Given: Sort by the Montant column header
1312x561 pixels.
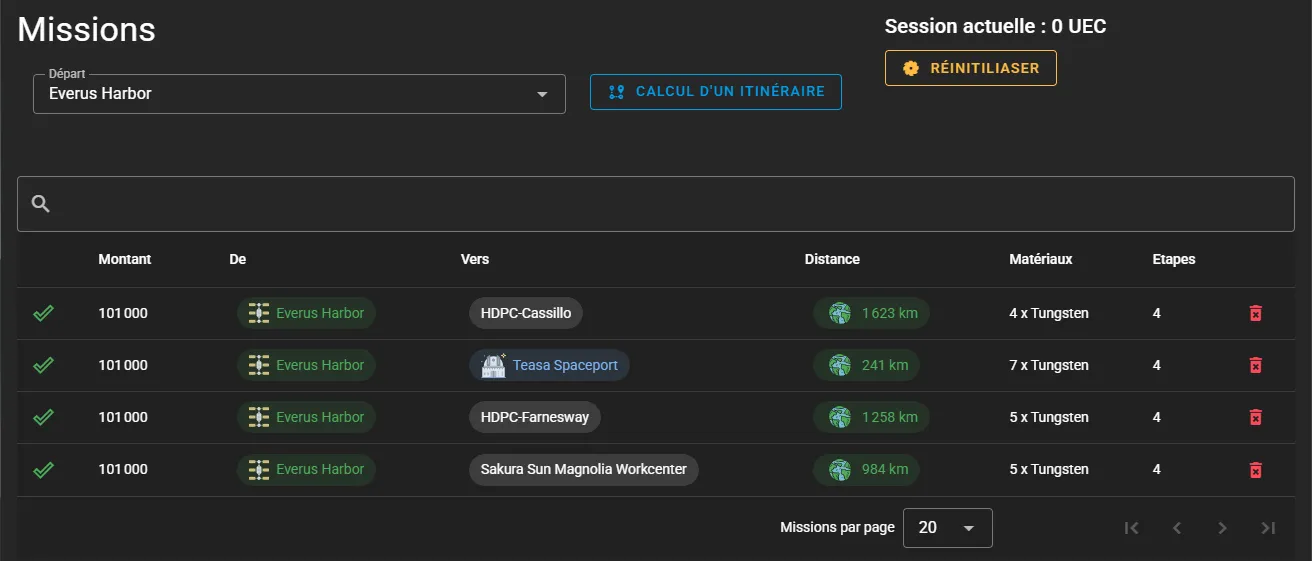Looking at the screenshot, I should [125, 259].
